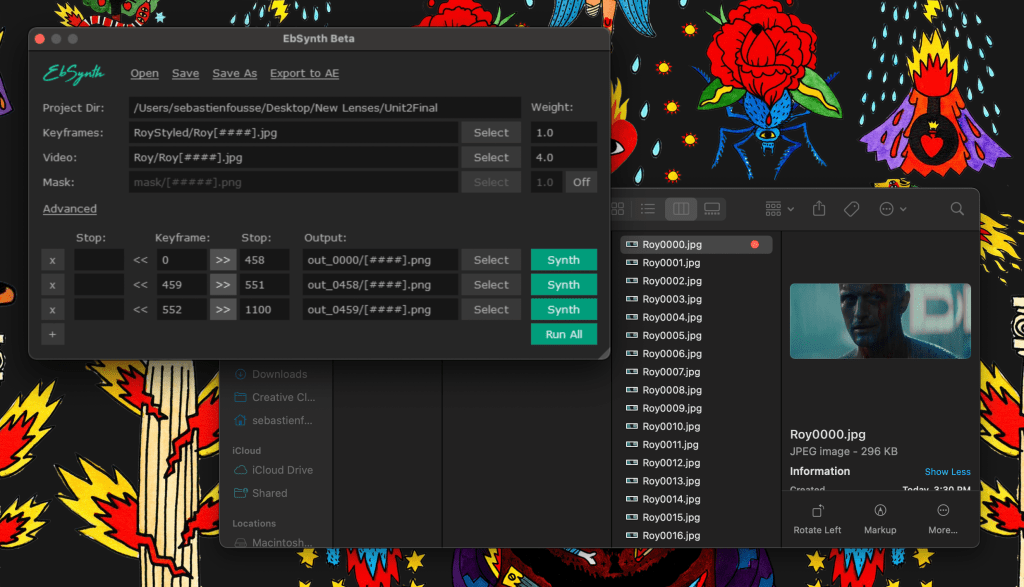This screenshot has height=587, width=1024.
Task: Open Finder search magnifier
Action: click(x=957, y=209)
